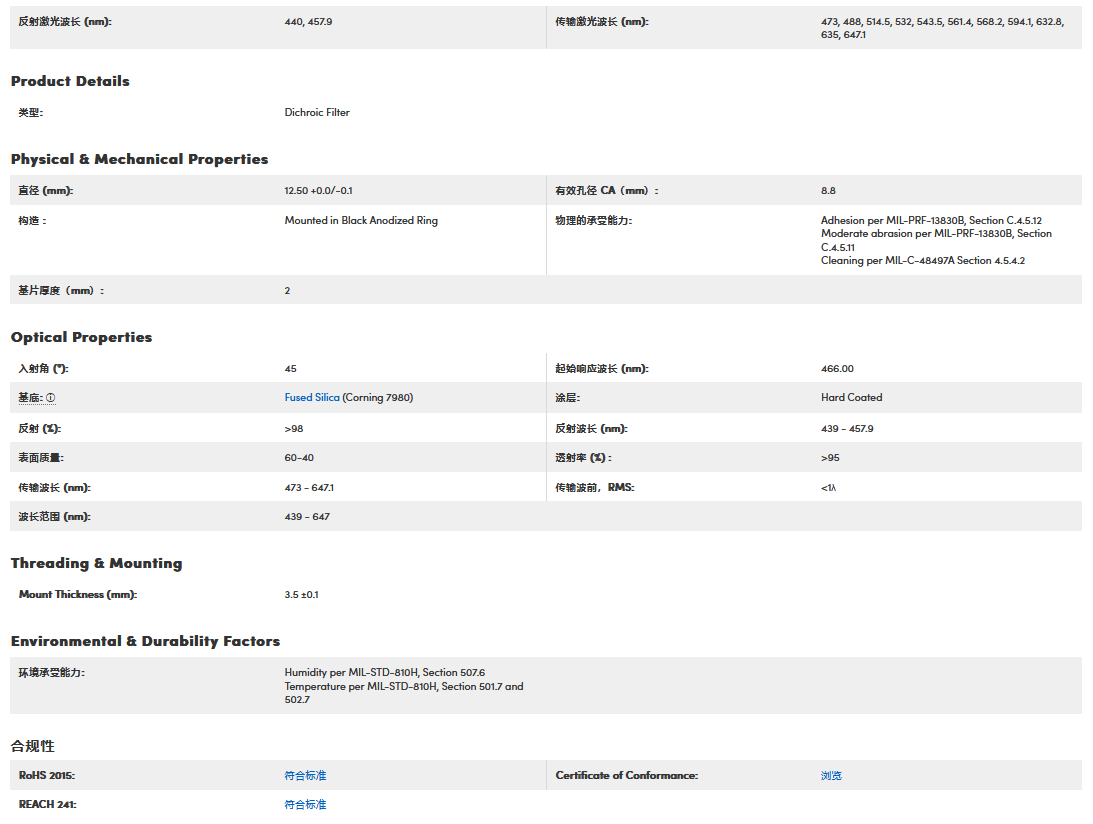1093x824 pixels.
Task: Click the Environmental & Durability Factors heading
Action: click(145, 641)
